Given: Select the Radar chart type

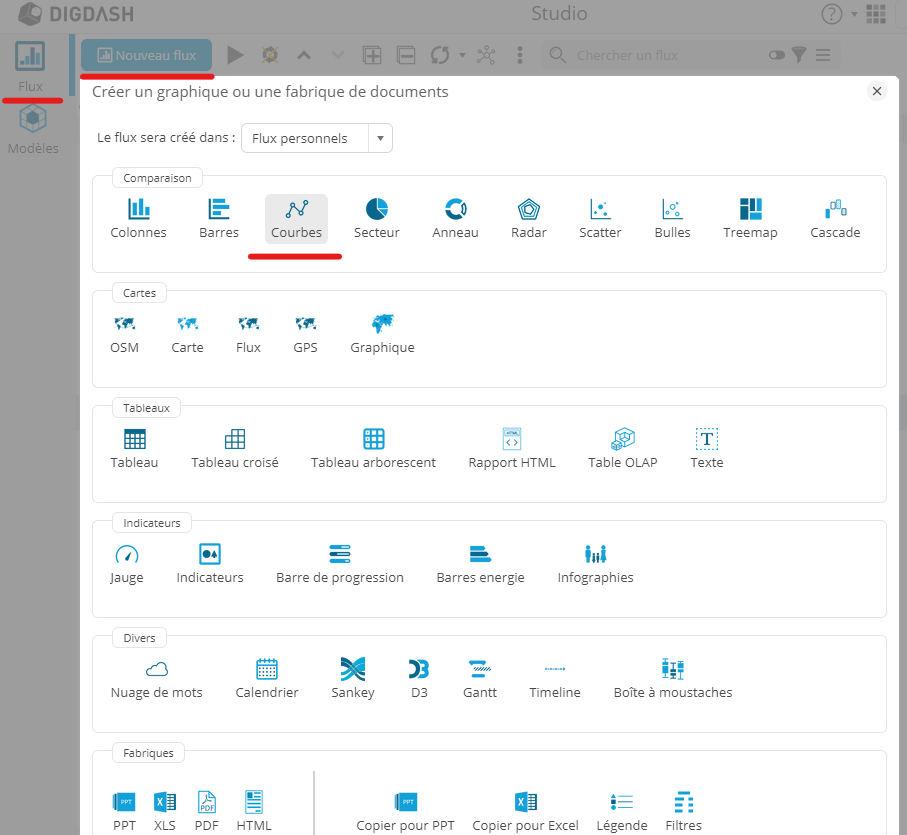Looking at the screenshot, I should pyautogui.click(x=528, y=219).
